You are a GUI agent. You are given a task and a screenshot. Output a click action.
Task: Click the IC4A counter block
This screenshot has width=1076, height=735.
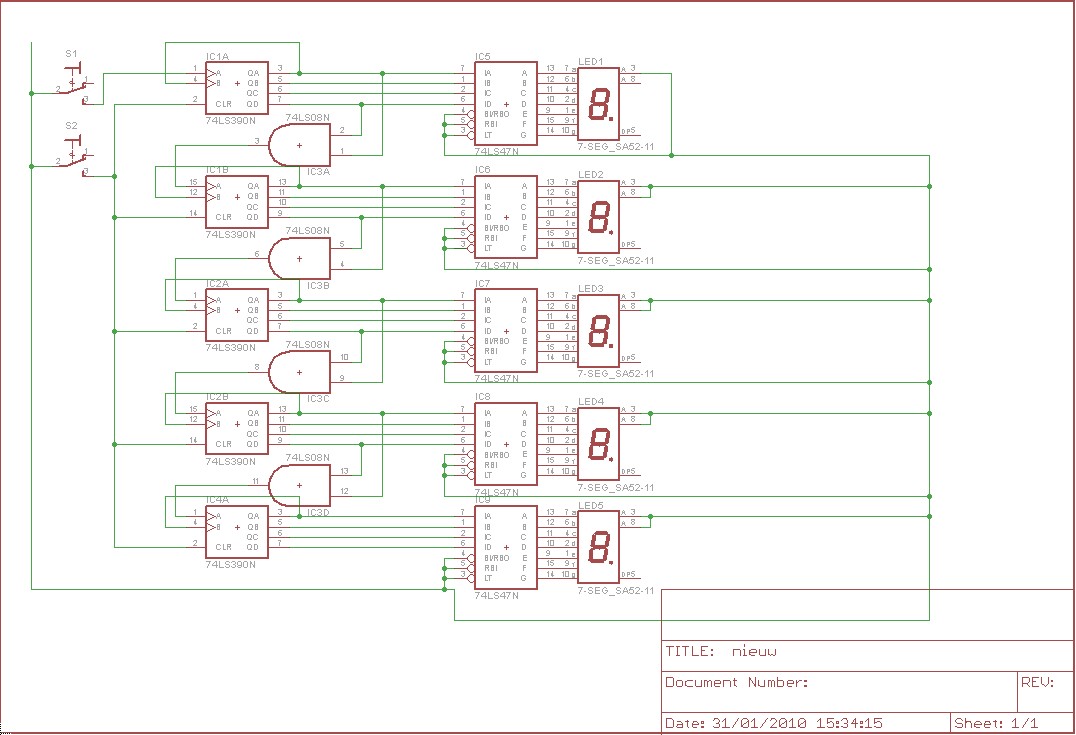click(x=237, y=532)
